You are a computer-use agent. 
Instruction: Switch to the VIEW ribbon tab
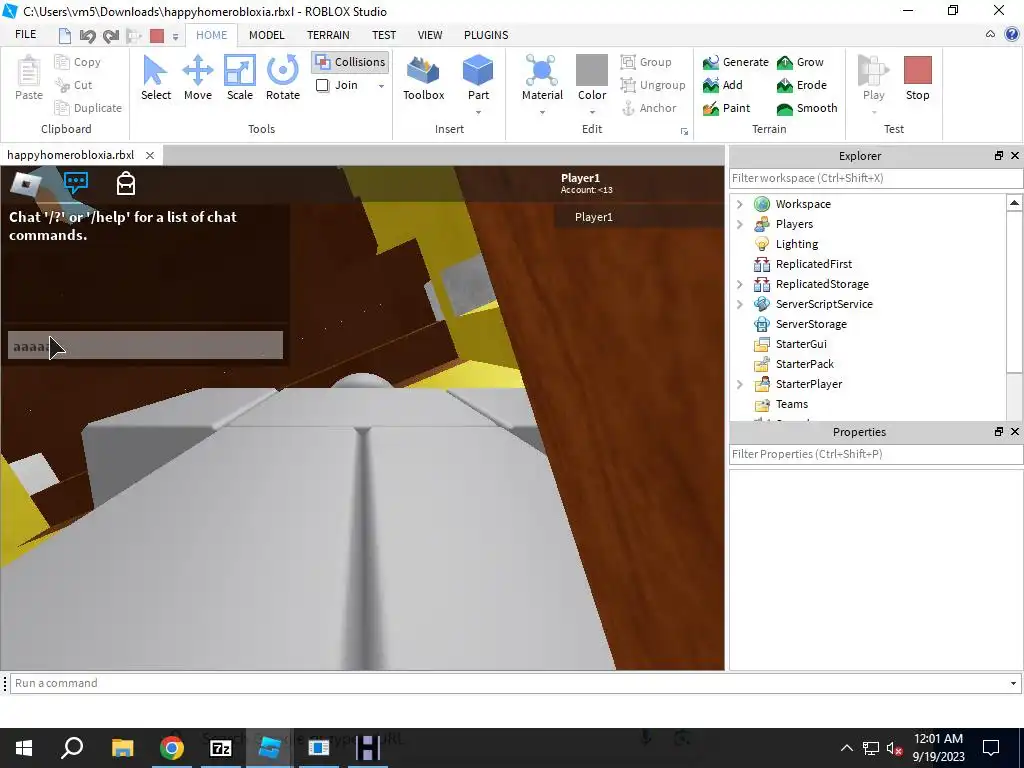pyautogui.click(x=430, y=35)
